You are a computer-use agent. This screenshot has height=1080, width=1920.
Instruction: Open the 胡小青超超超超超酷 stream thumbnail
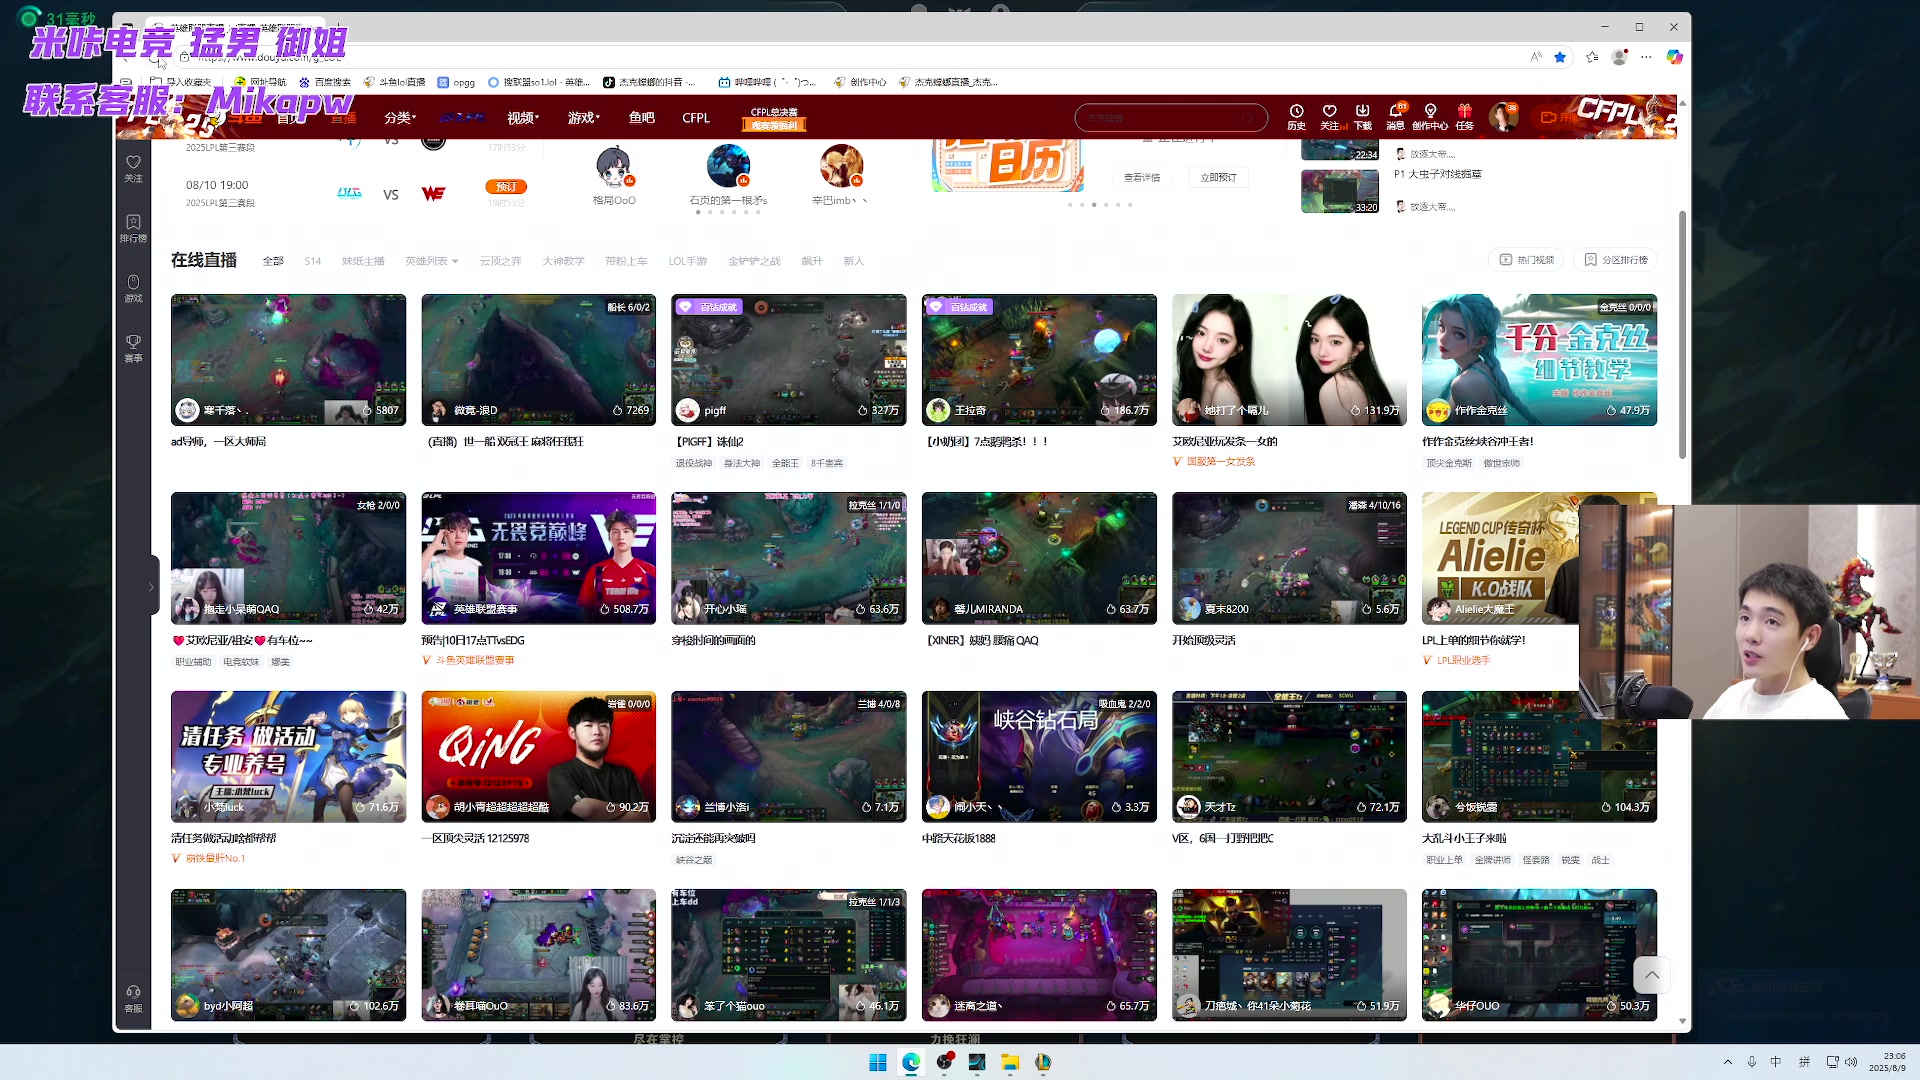pos(538,757)
